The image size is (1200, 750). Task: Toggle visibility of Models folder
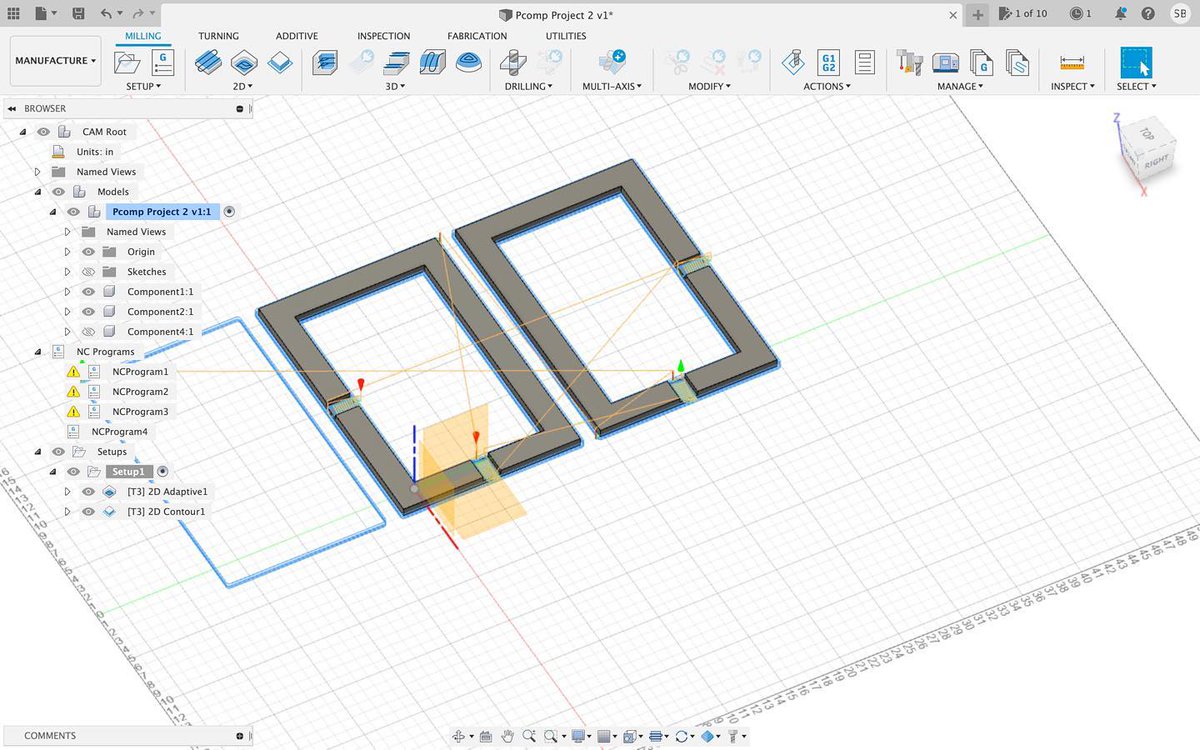click(58, 192)
